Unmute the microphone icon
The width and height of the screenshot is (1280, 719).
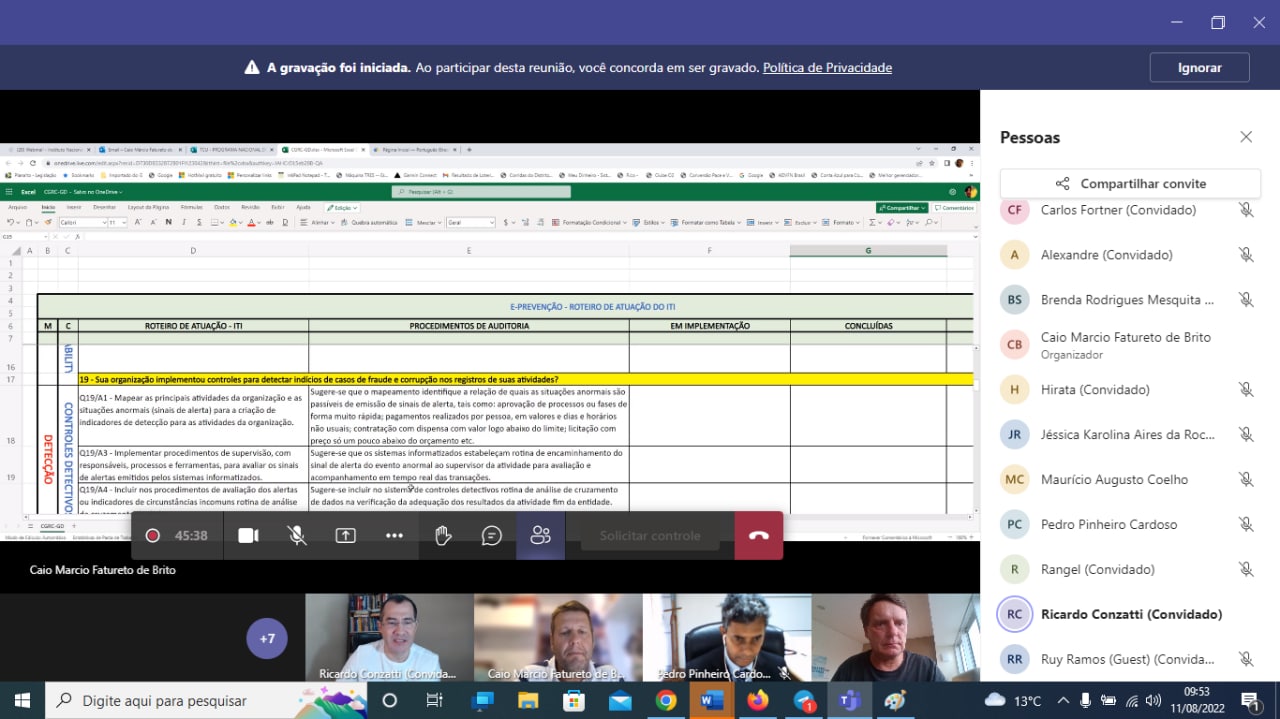296,535
